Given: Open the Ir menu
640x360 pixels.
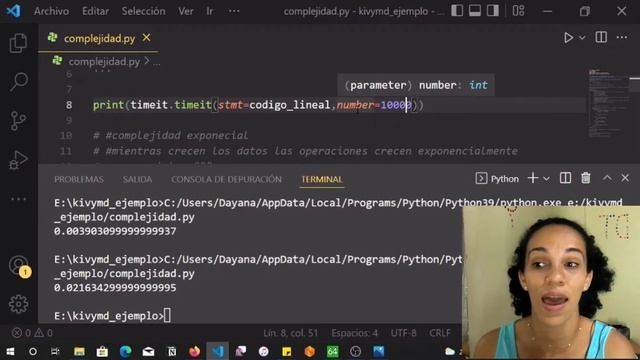Looking at the screenshot, I should pyautogui.click(x=209, y=11).
